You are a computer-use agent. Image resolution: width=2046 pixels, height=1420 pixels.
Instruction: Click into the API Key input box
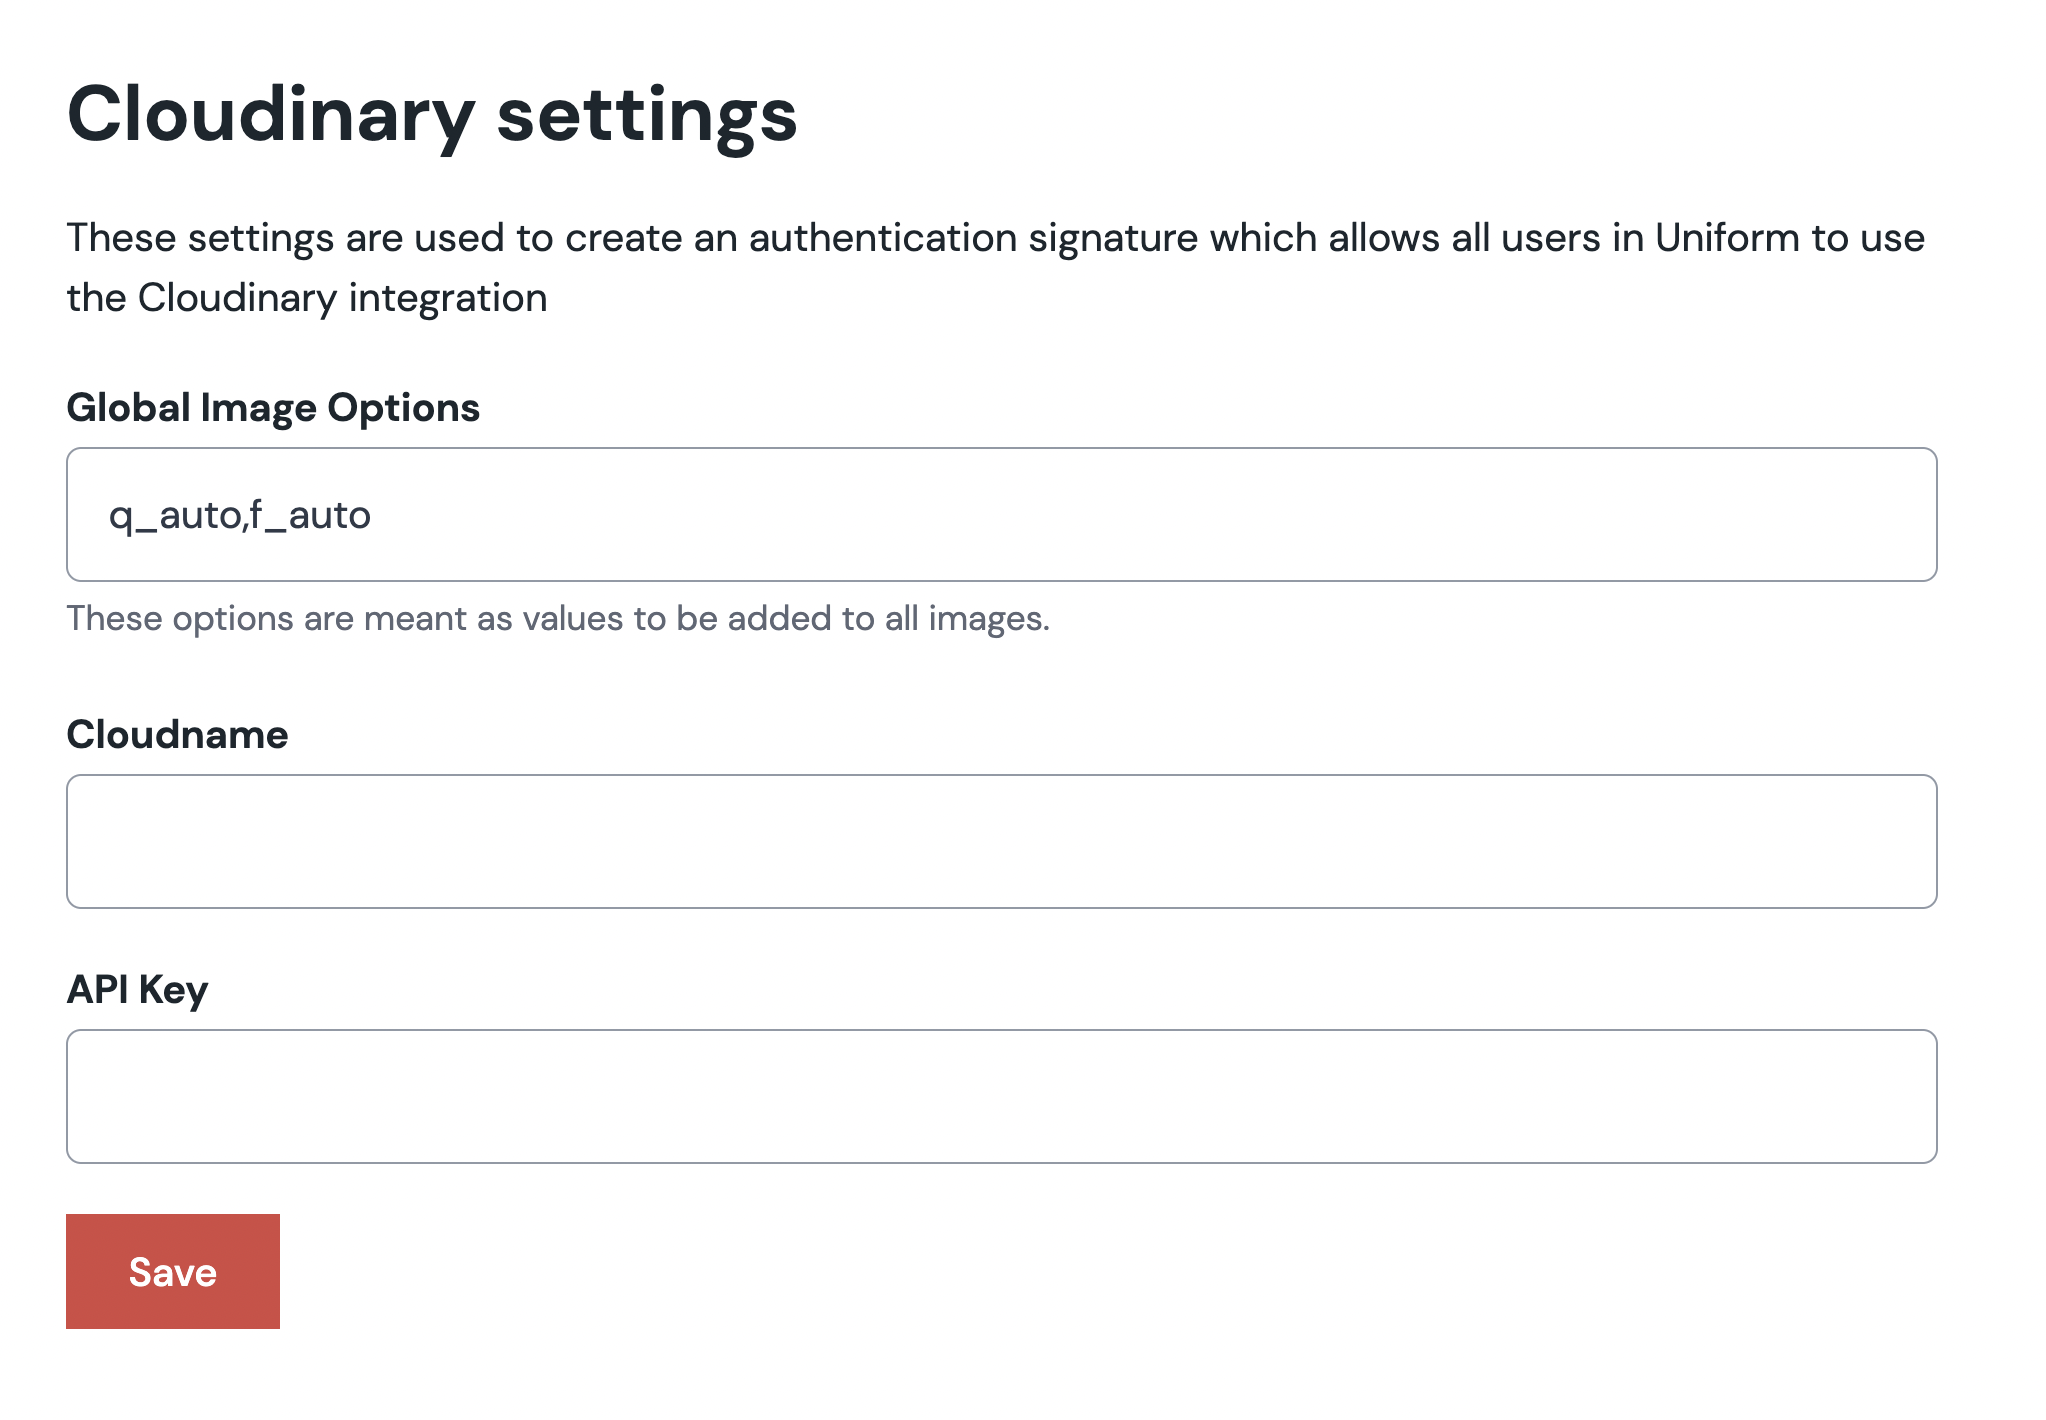(1000, 1096)
